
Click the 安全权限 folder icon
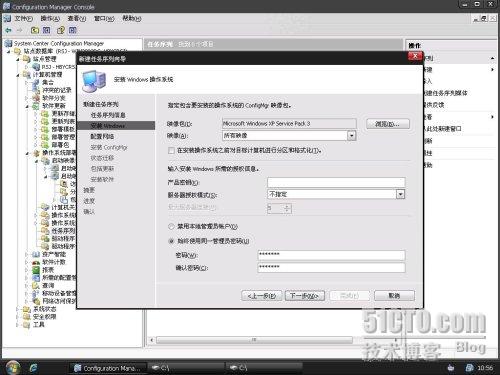point(27,317)
